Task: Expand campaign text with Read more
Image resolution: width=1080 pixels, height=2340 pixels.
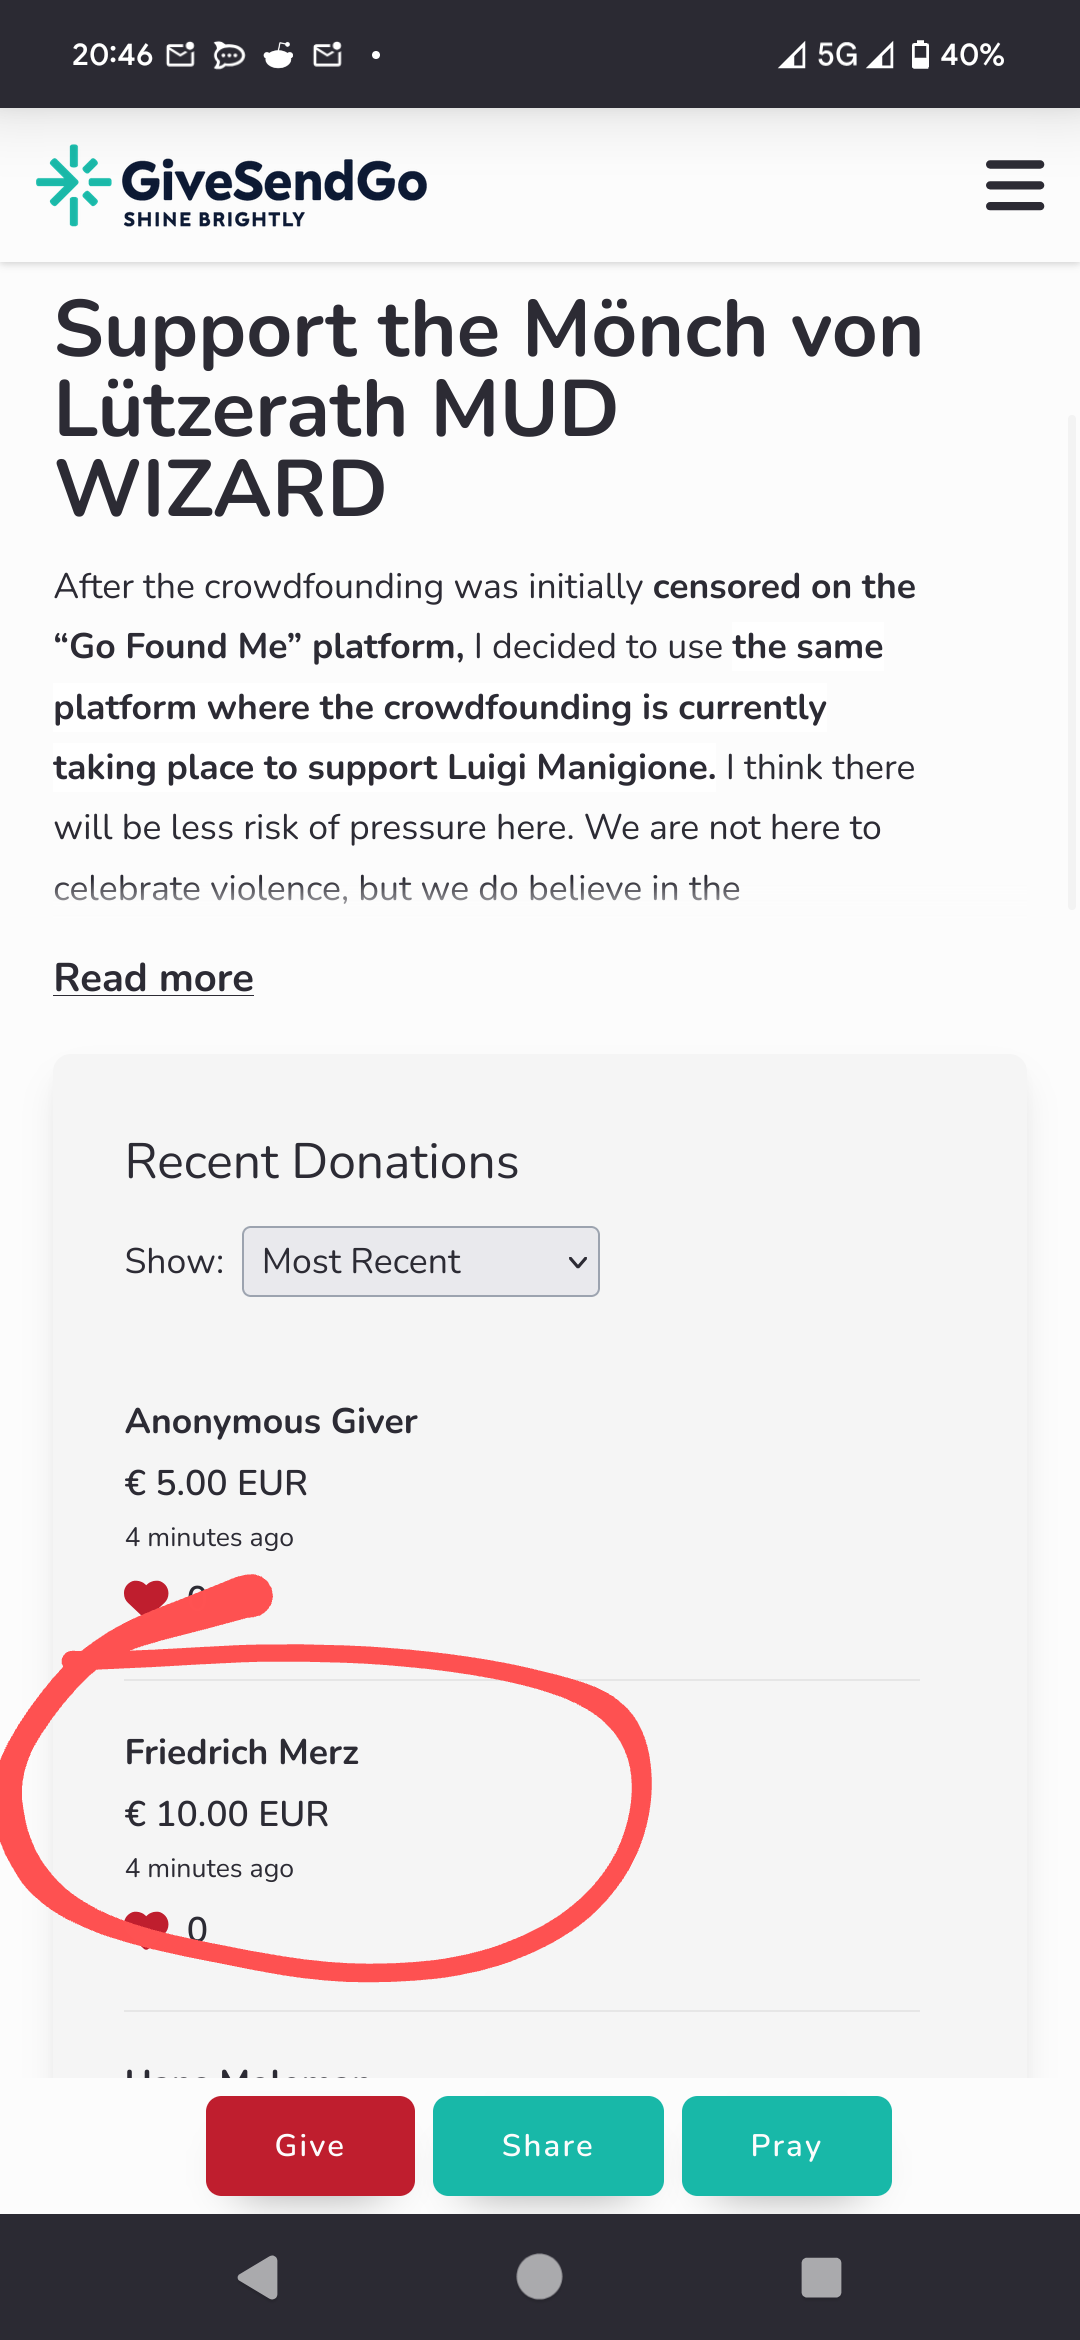Action: point(154,977)
